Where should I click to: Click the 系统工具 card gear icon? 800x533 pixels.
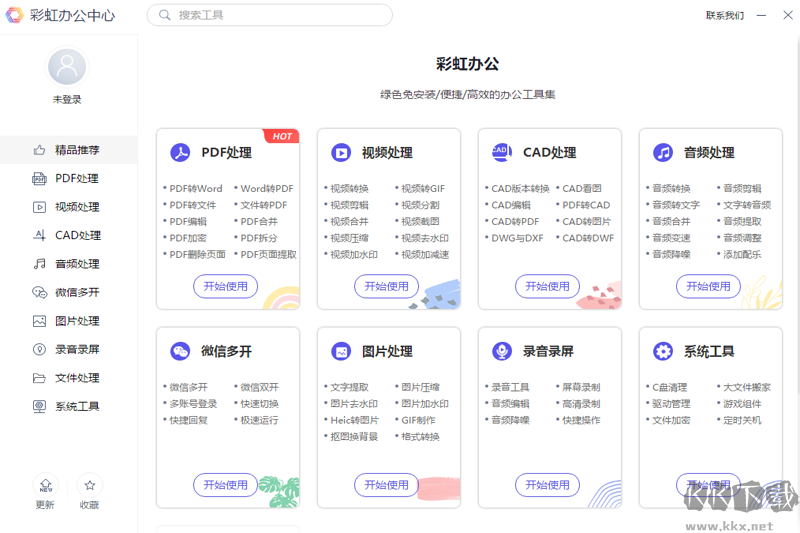point(663,351)
